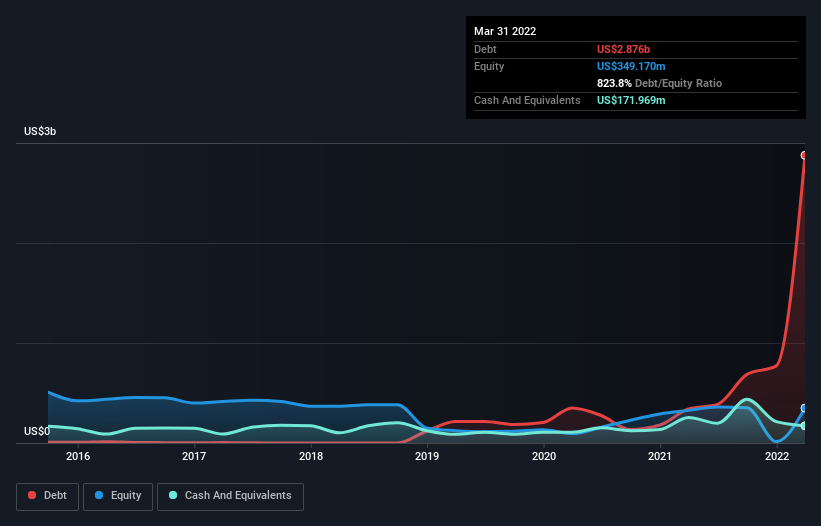Click the 2022 x-axis label
The height and width of the screenshot is (526, 821).
(x=777, y=456)
